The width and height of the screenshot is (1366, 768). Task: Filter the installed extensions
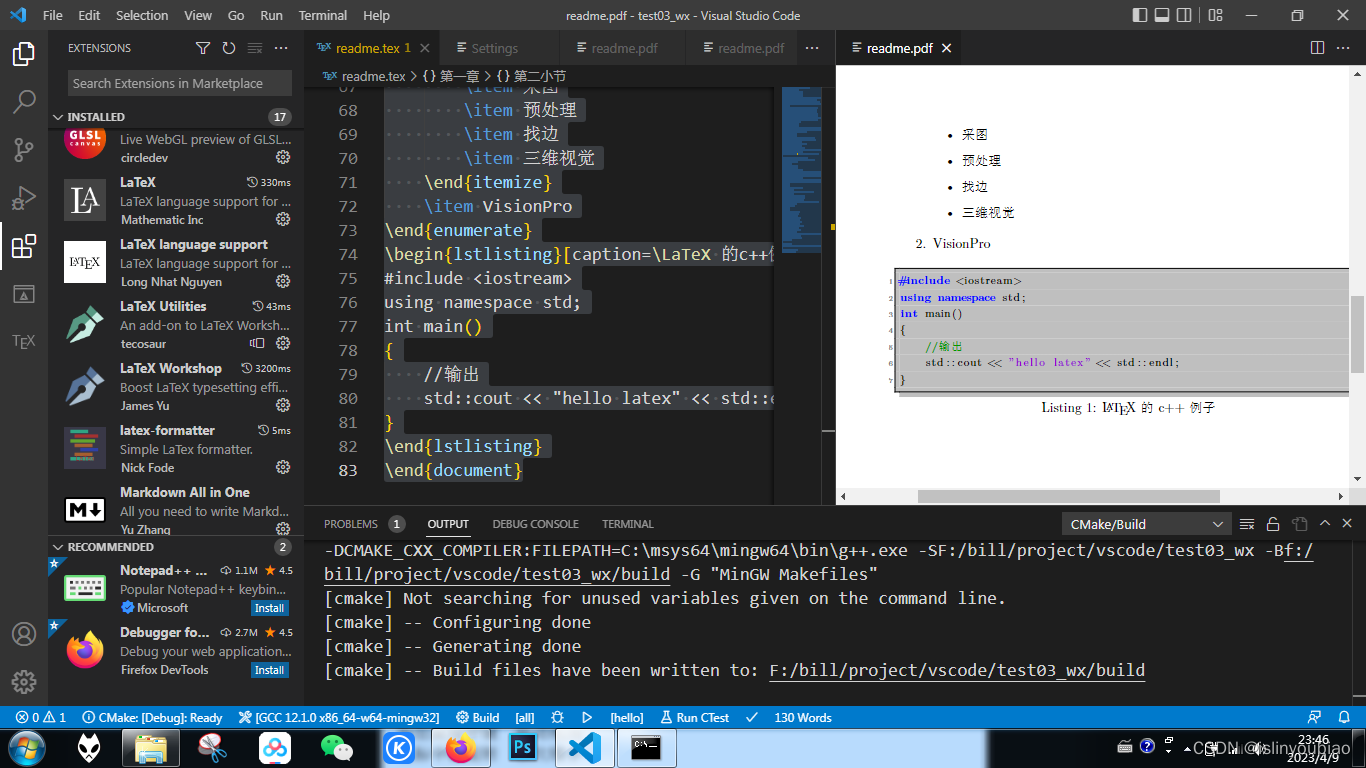pyautogui.click(x=203, y=47)
